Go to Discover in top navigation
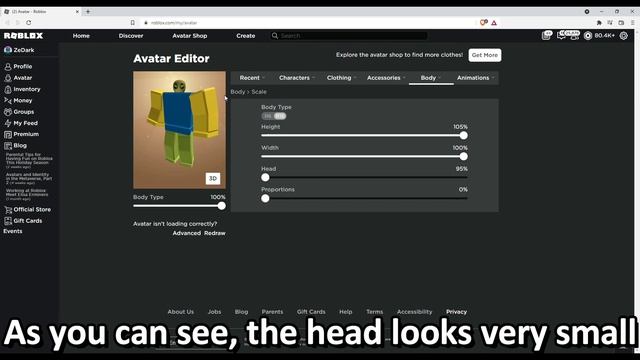This screenshot has height=360, width=640. pos(131,36)
